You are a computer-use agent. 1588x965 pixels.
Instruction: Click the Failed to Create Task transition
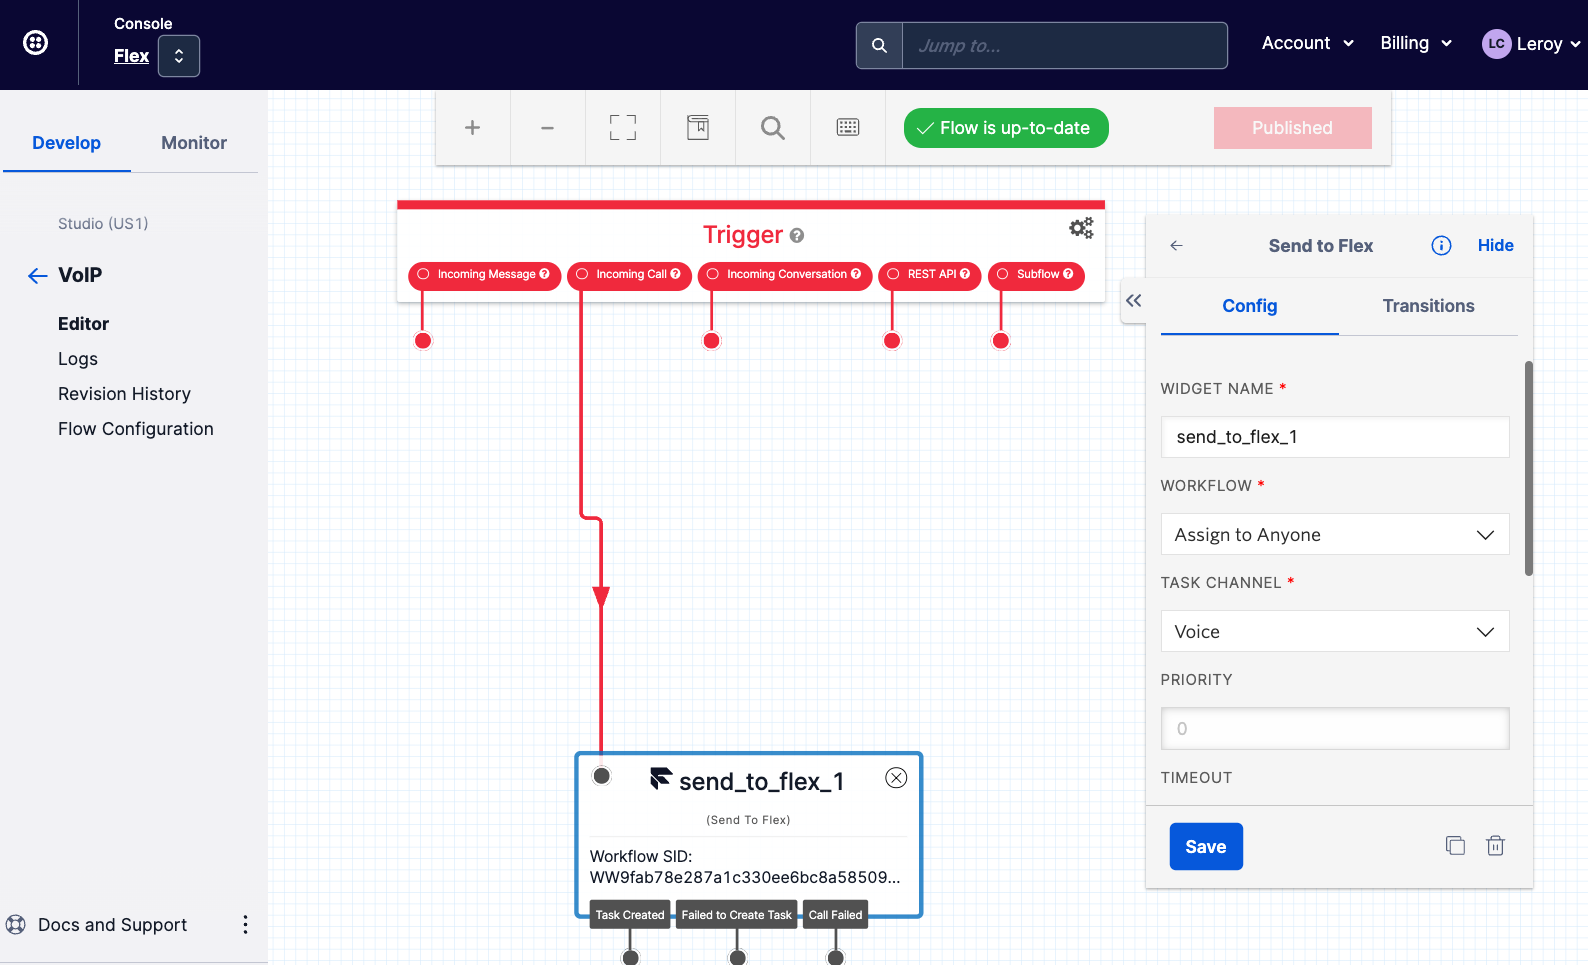[x=737, y=915]
